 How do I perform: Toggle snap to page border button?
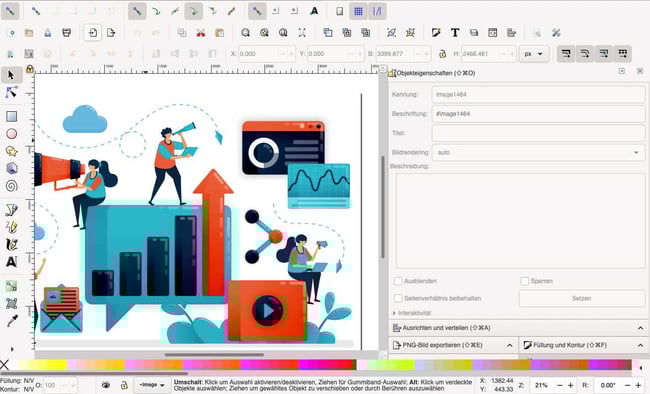(340, 11)
